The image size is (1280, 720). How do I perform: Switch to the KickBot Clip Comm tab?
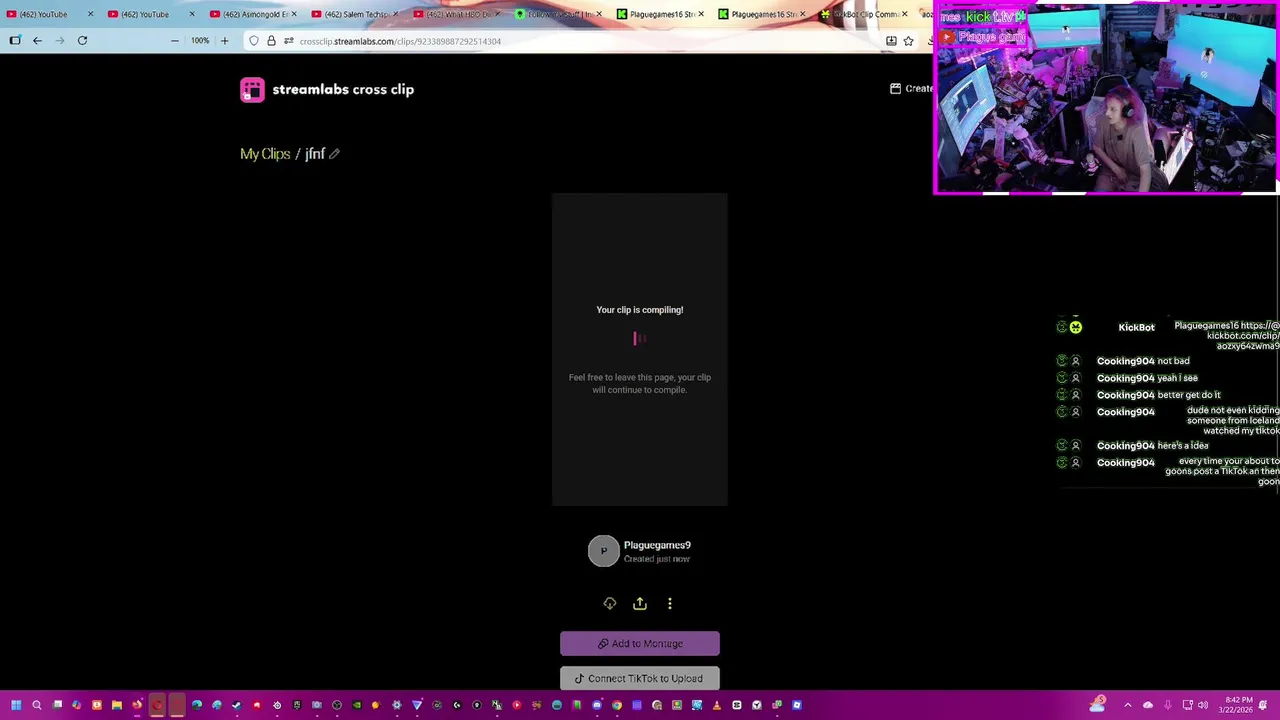coord(860,14)
